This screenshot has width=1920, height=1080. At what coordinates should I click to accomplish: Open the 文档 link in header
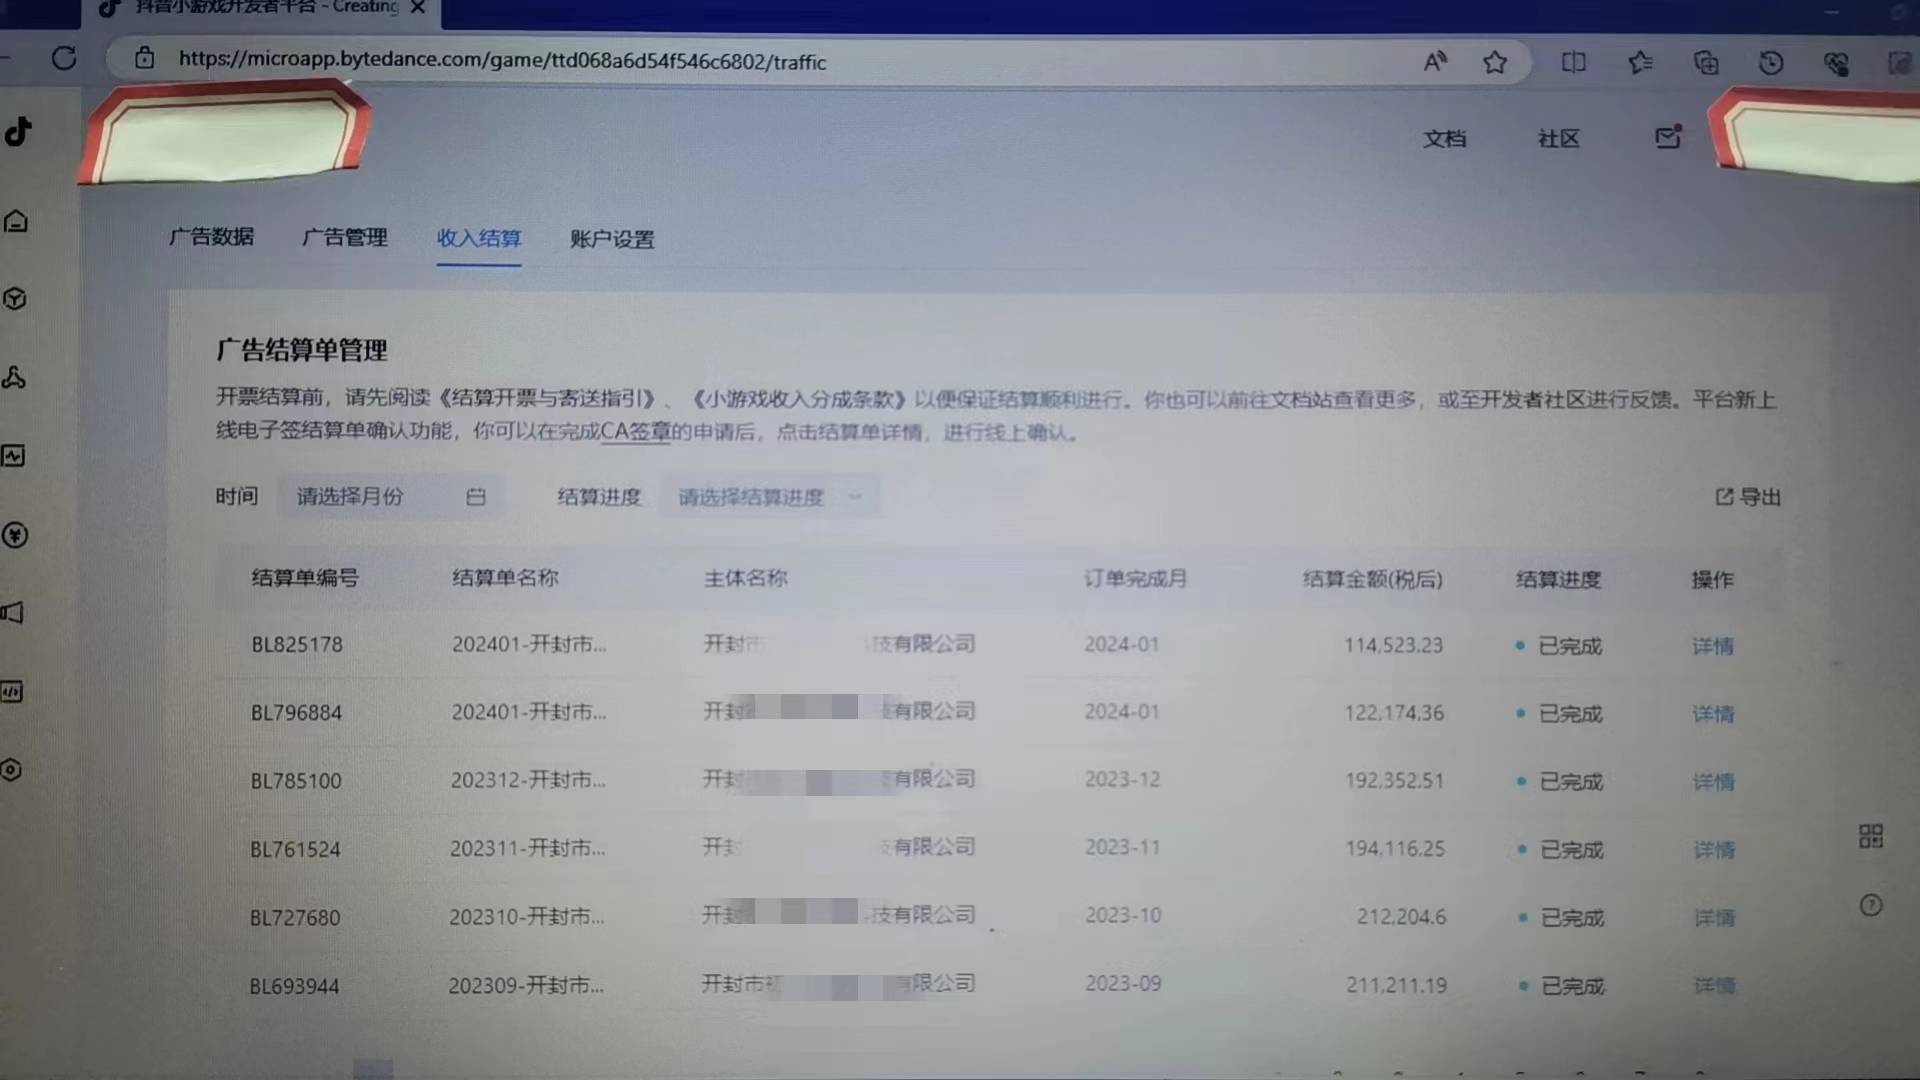1445,139
